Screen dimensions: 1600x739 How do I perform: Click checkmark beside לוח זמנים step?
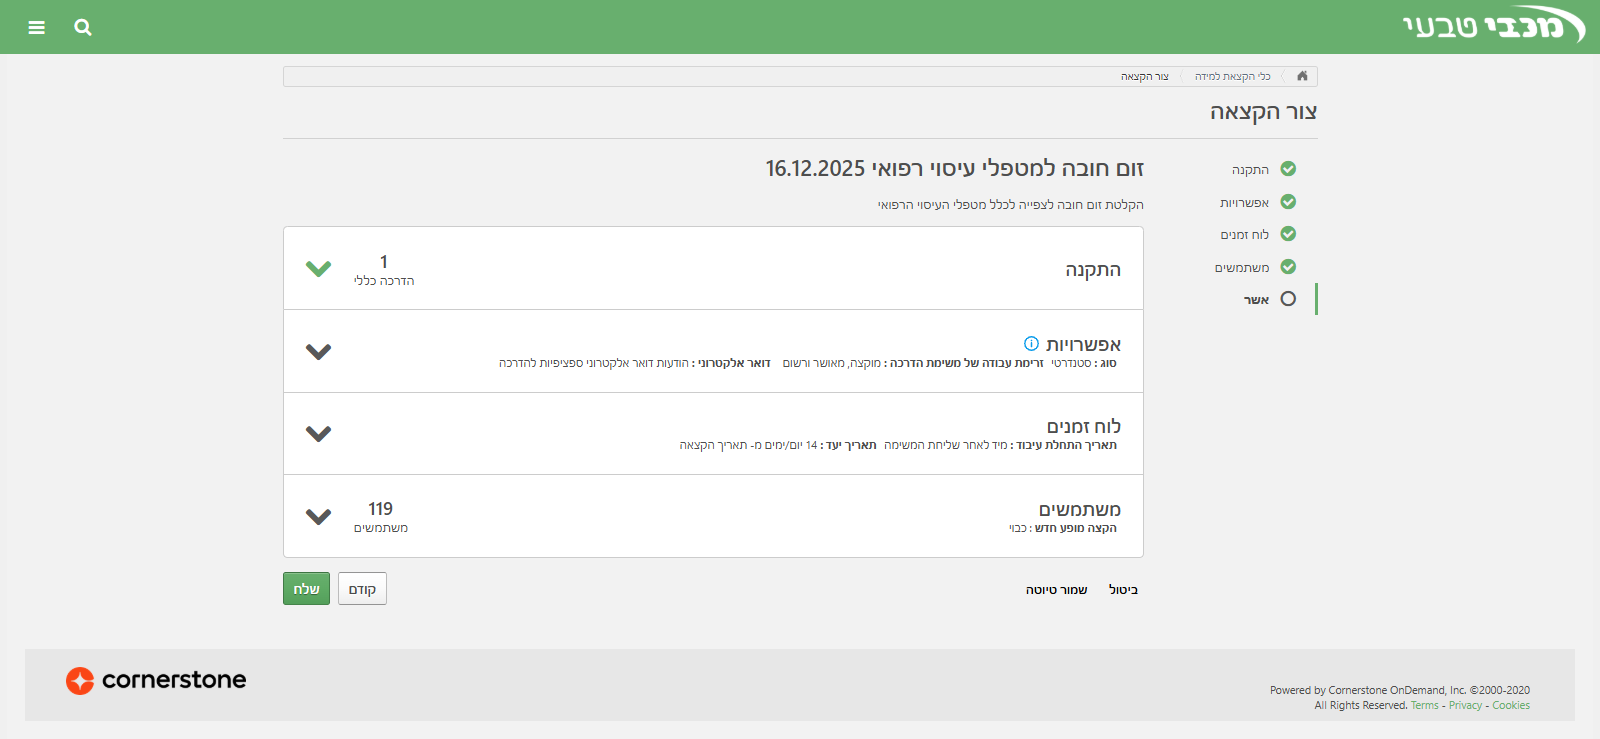1288,234
